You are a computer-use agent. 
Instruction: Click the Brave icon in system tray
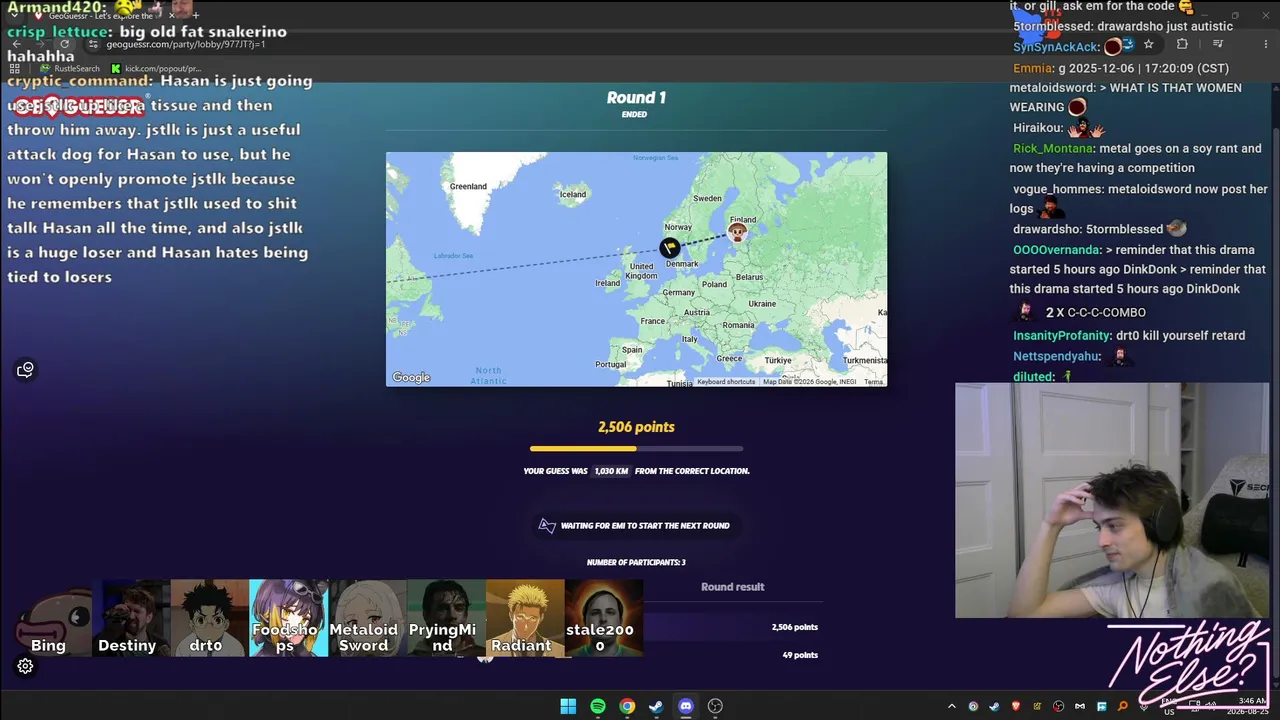pyautogui.click(x=1016, y=706)
